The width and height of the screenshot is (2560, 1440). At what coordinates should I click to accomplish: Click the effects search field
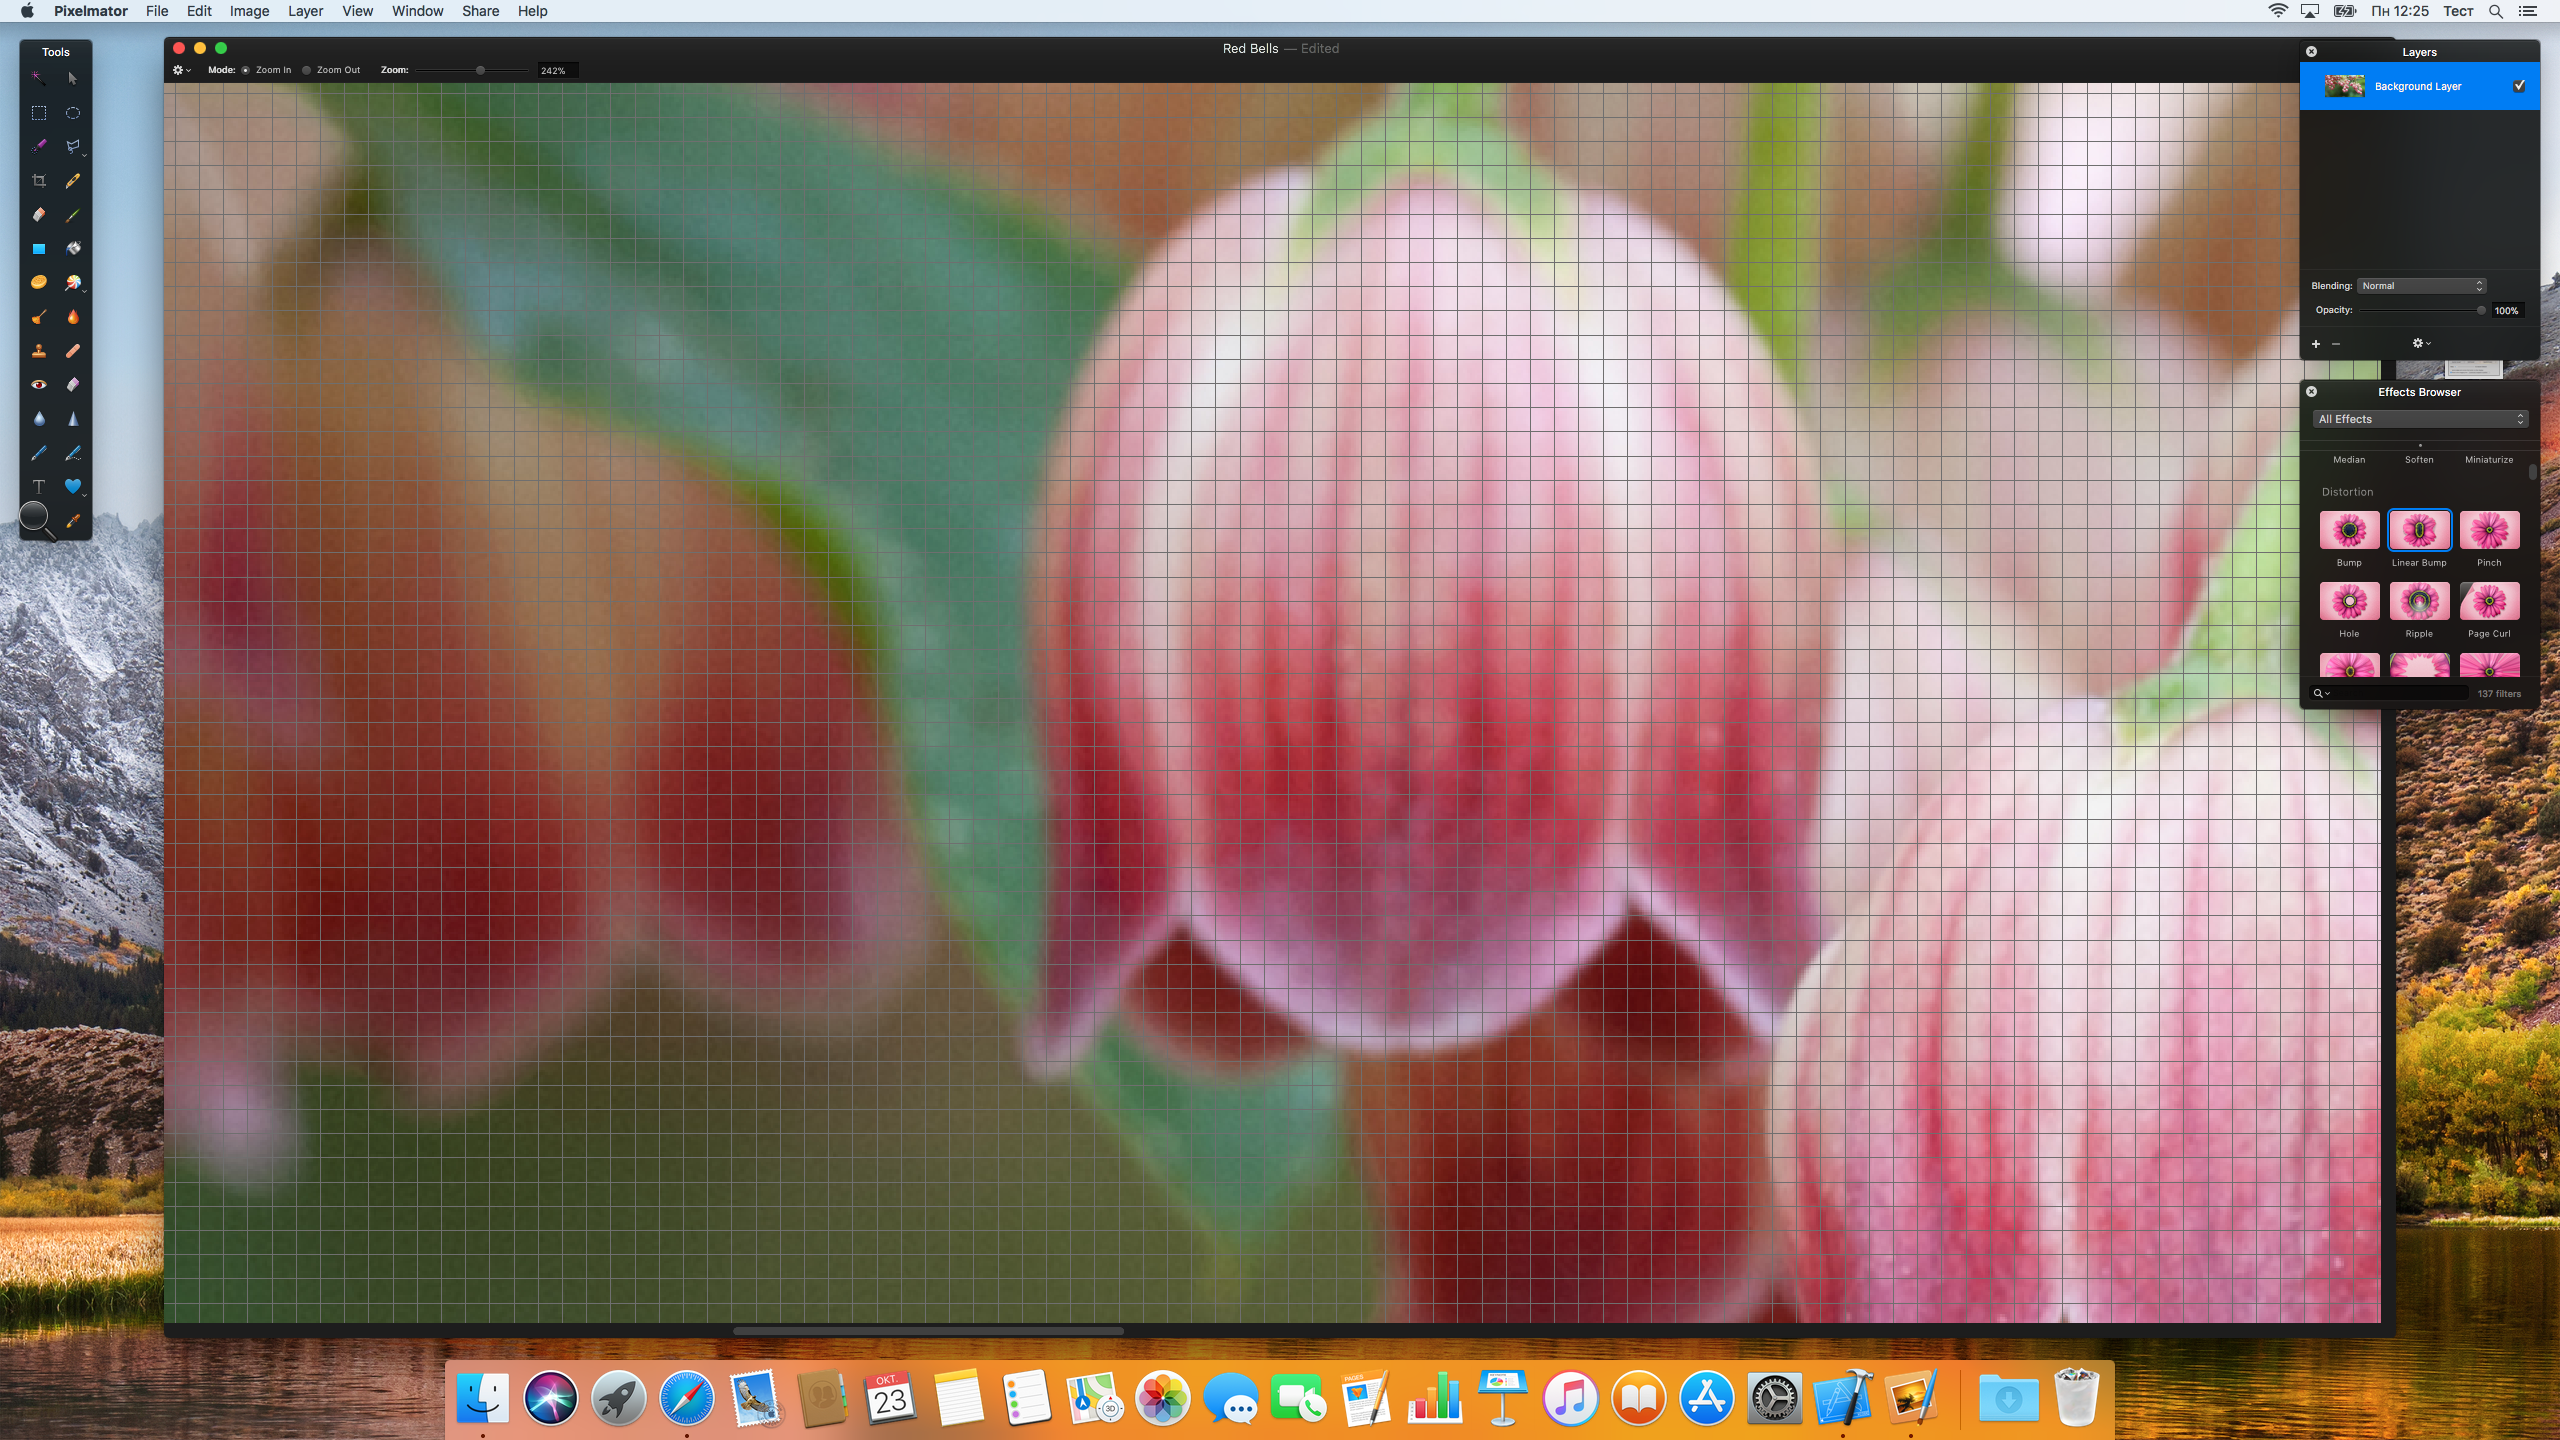pos(2400,693)
